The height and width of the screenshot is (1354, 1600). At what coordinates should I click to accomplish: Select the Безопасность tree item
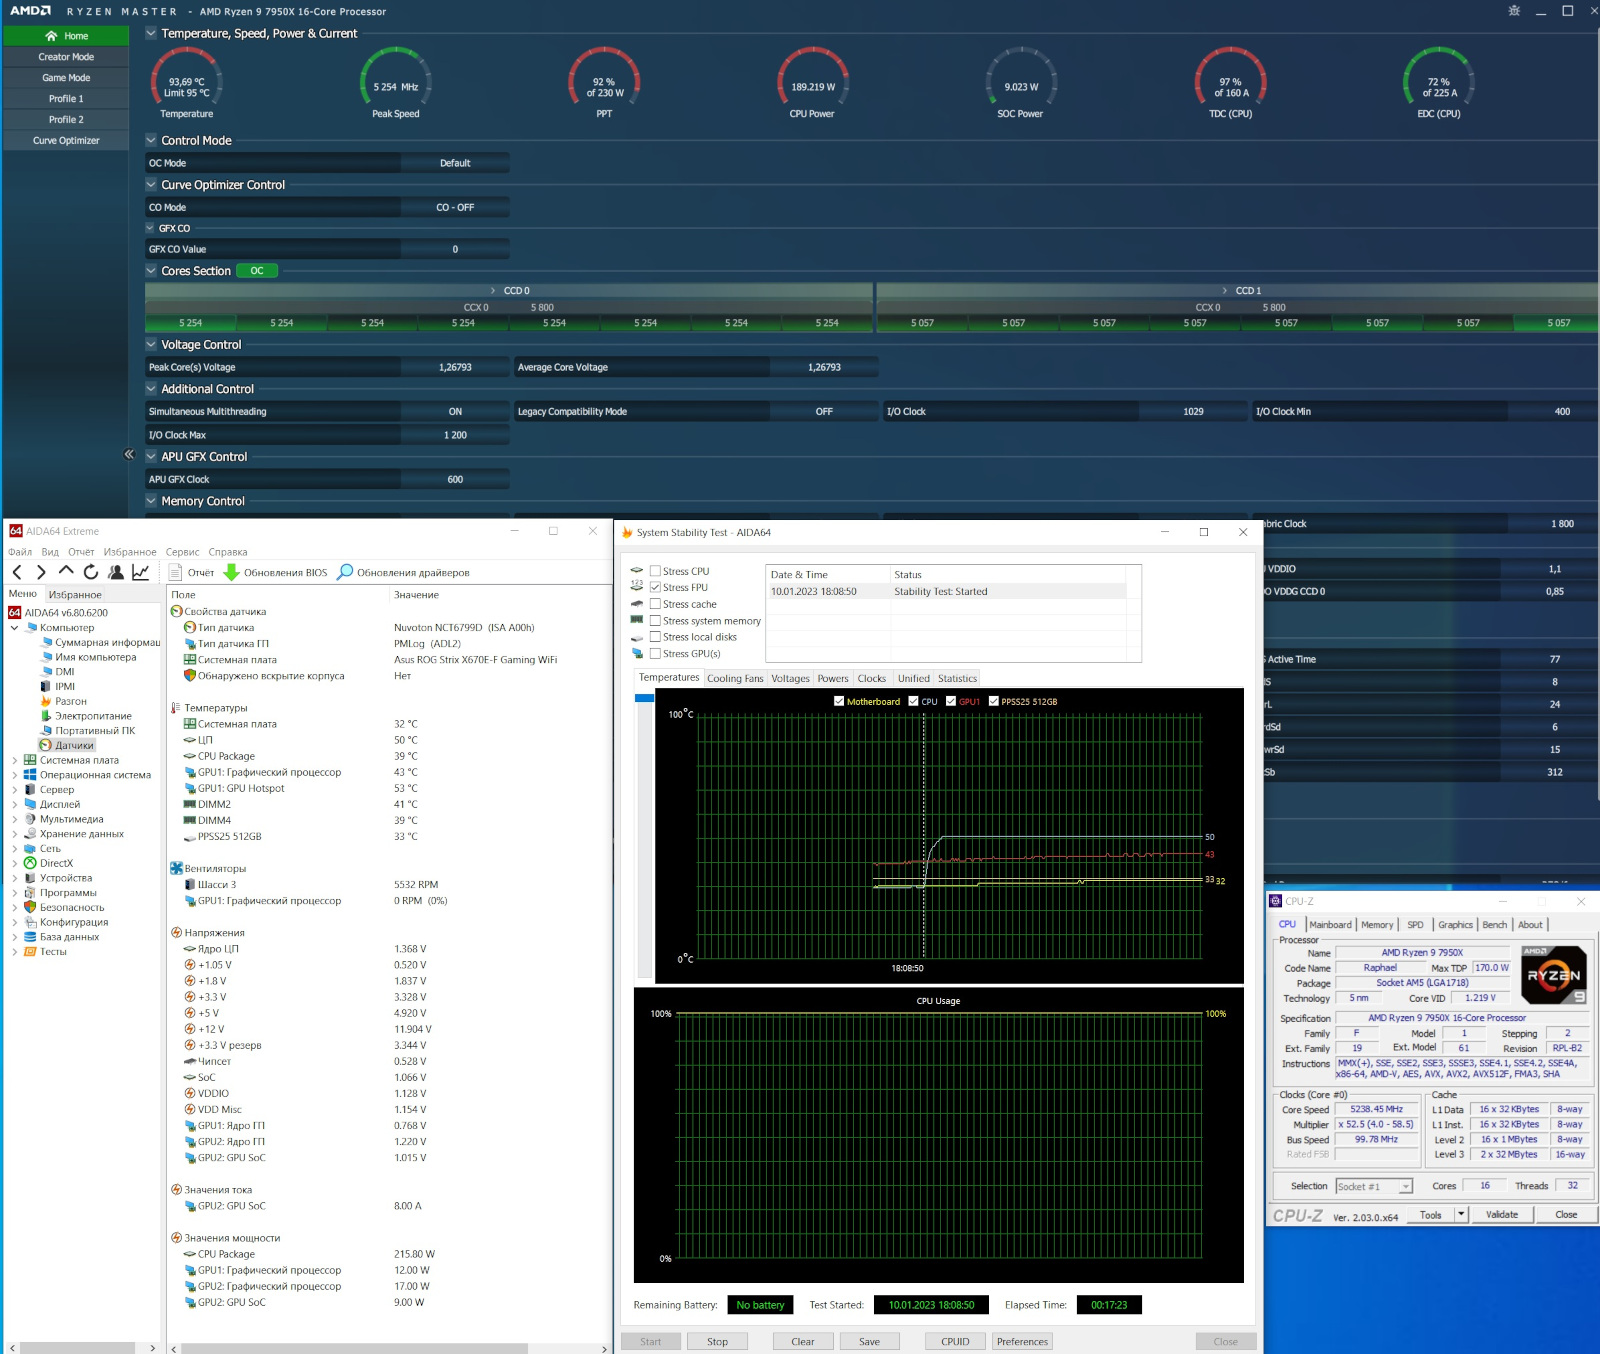[x=64, y=907]
